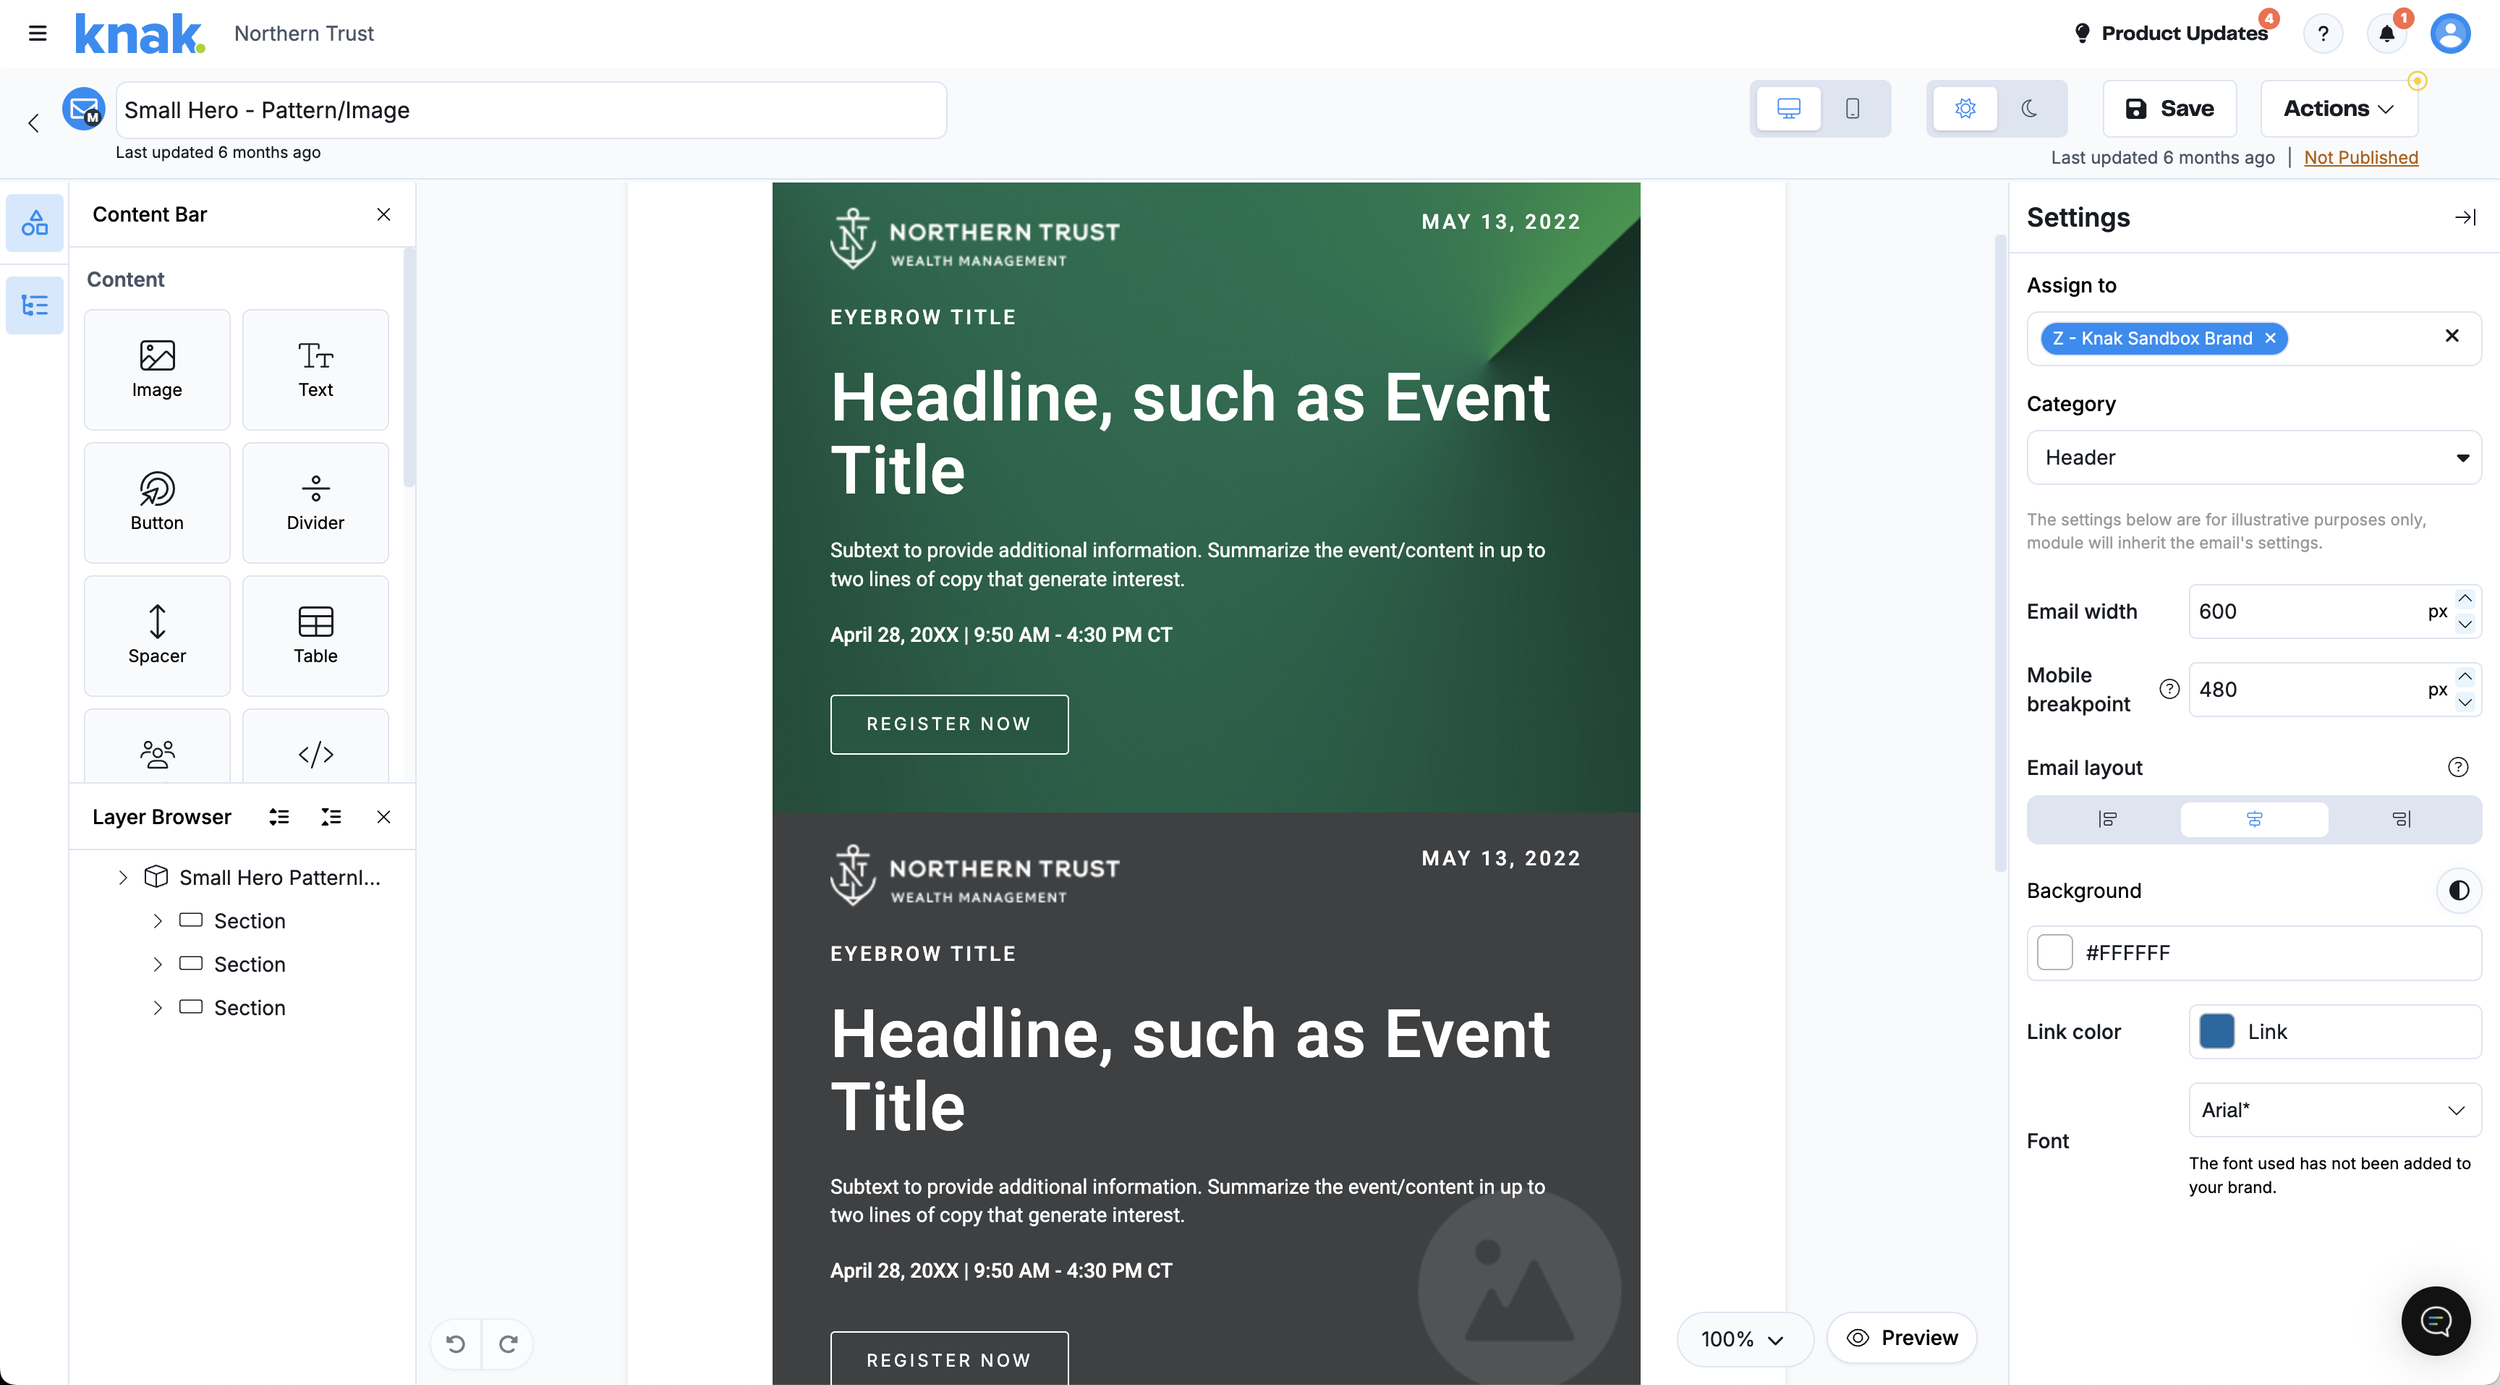Add an Image content block
The height and width of the screenshot is (1385, 2500).
click(157, 369)
